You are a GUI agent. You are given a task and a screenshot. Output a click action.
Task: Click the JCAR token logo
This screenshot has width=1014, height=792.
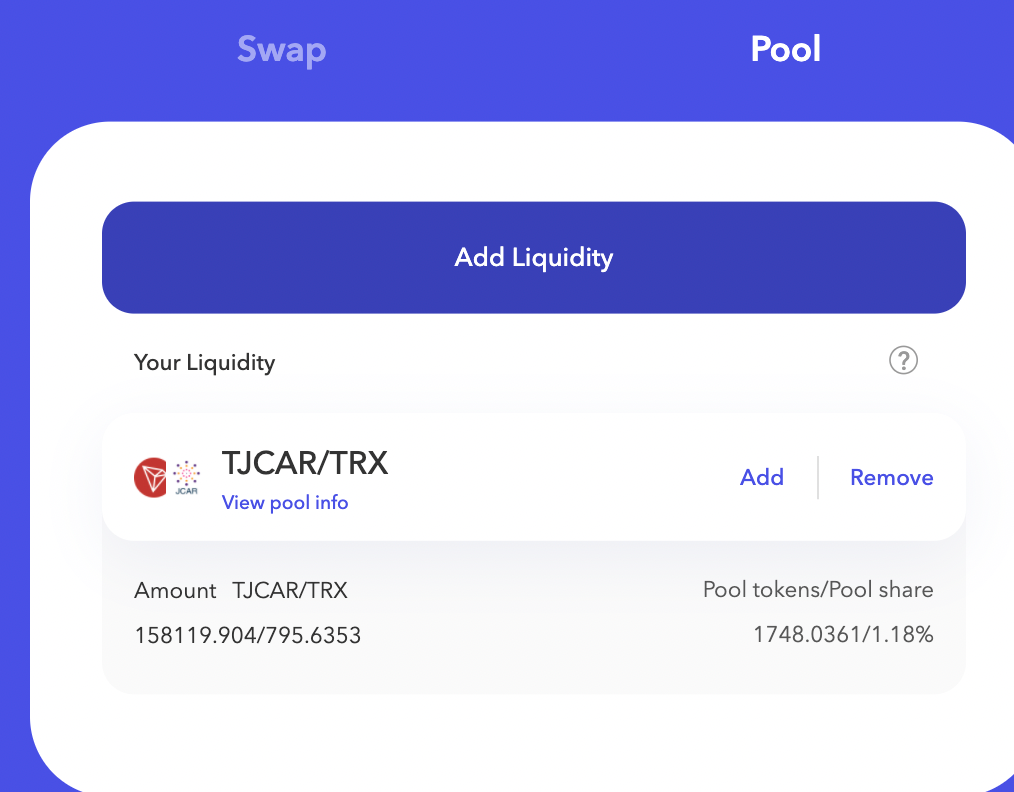[x=186, y=478]
